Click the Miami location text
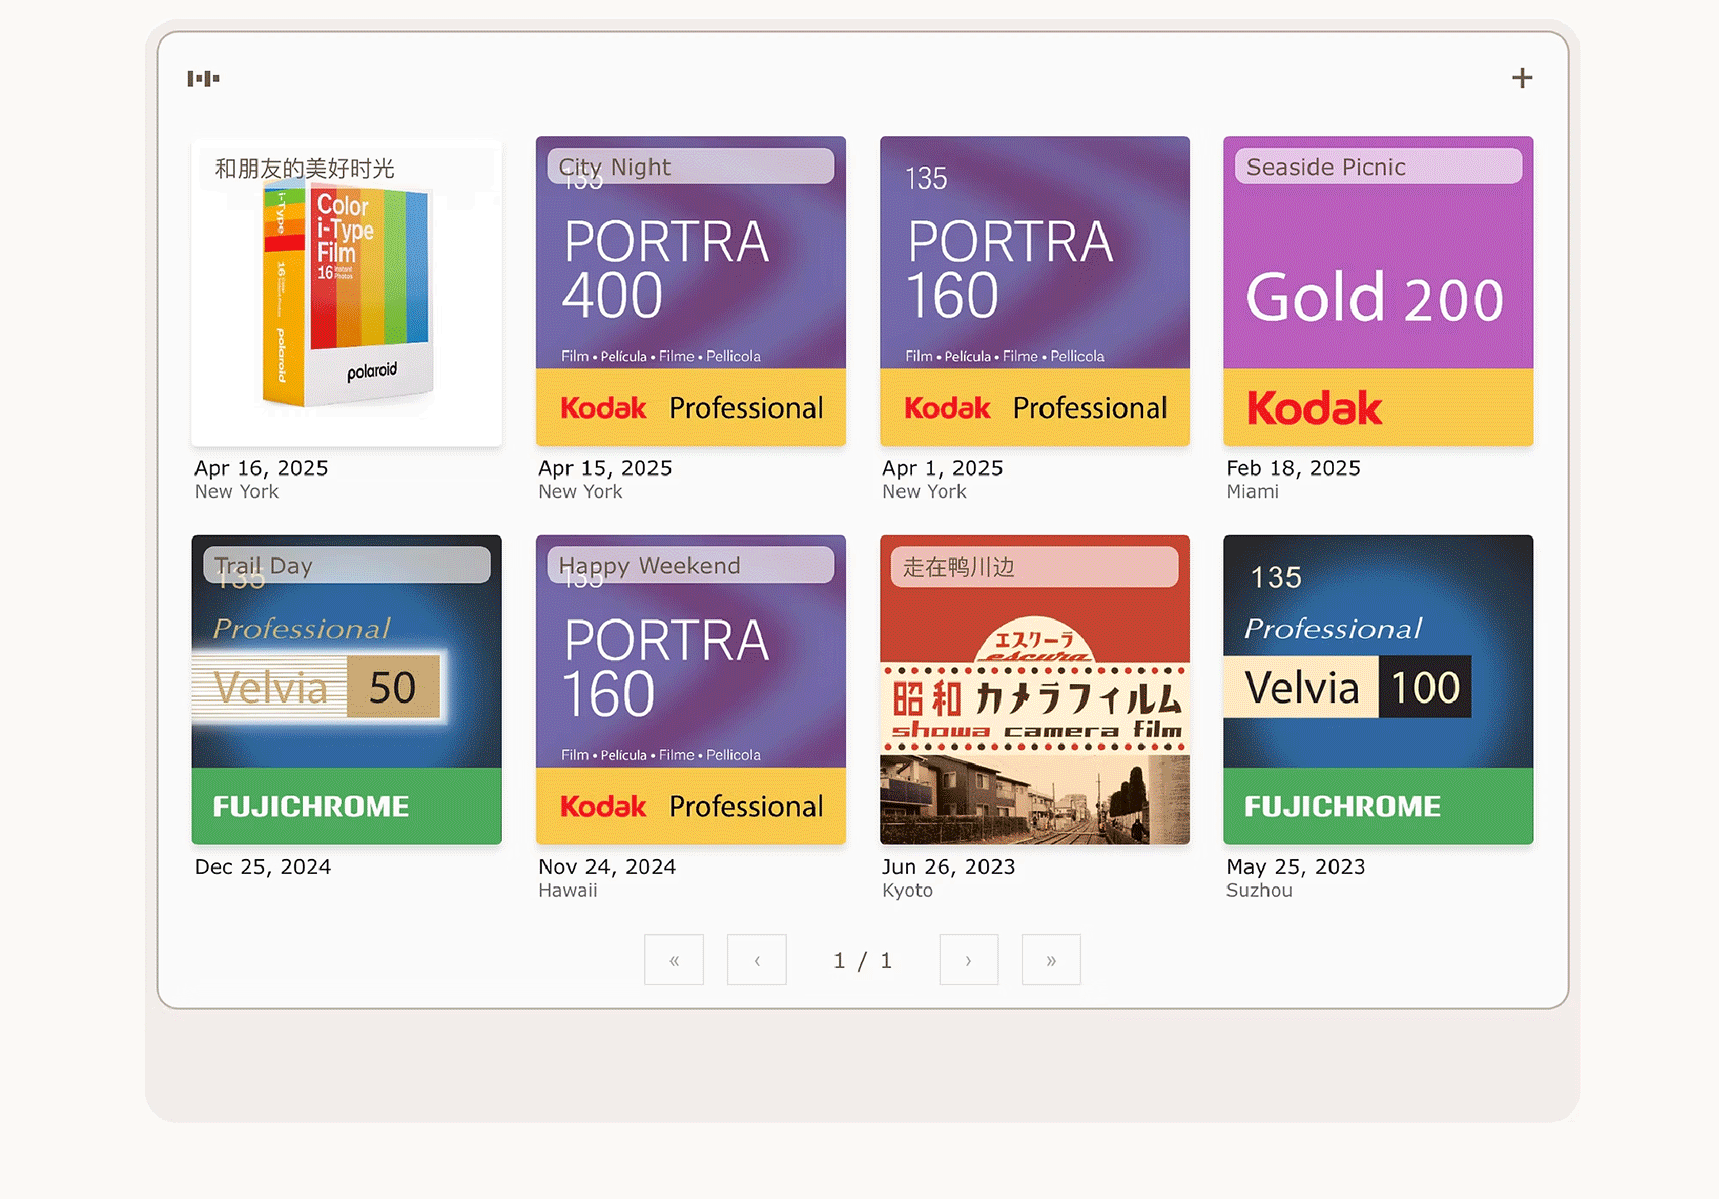The height and width of the screenshot is (1199, 1719). coord(1252,492)
